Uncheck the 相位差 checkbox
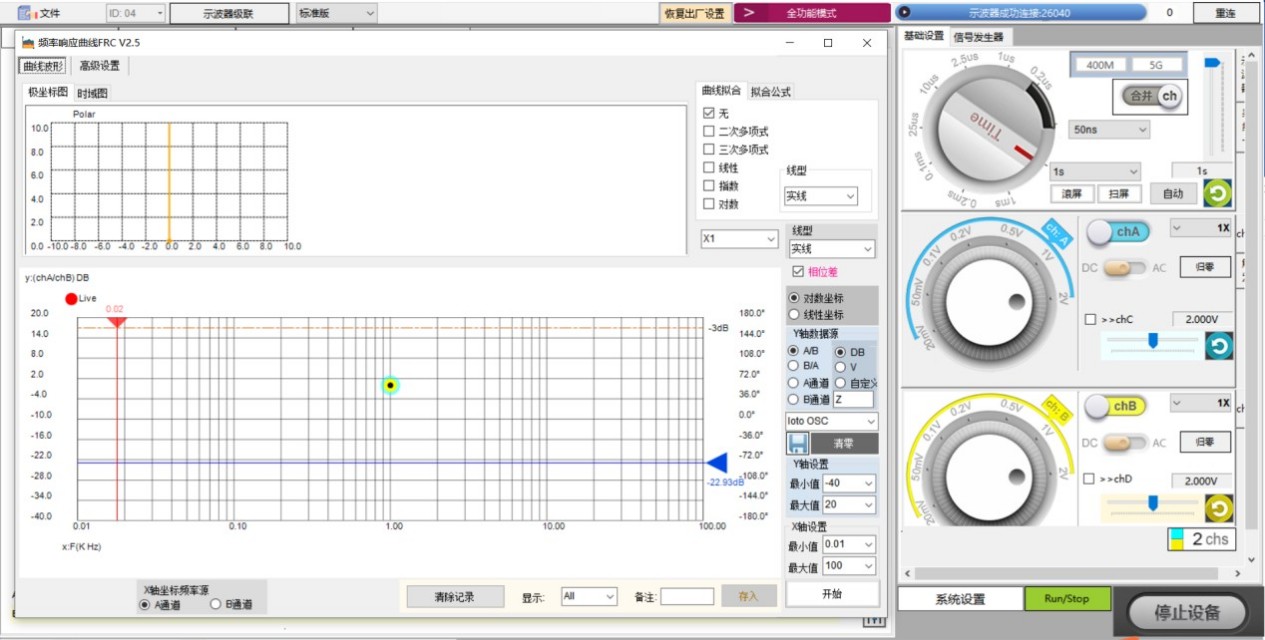The width and height of the screenshot is (1265, 640). click(797, 271)
